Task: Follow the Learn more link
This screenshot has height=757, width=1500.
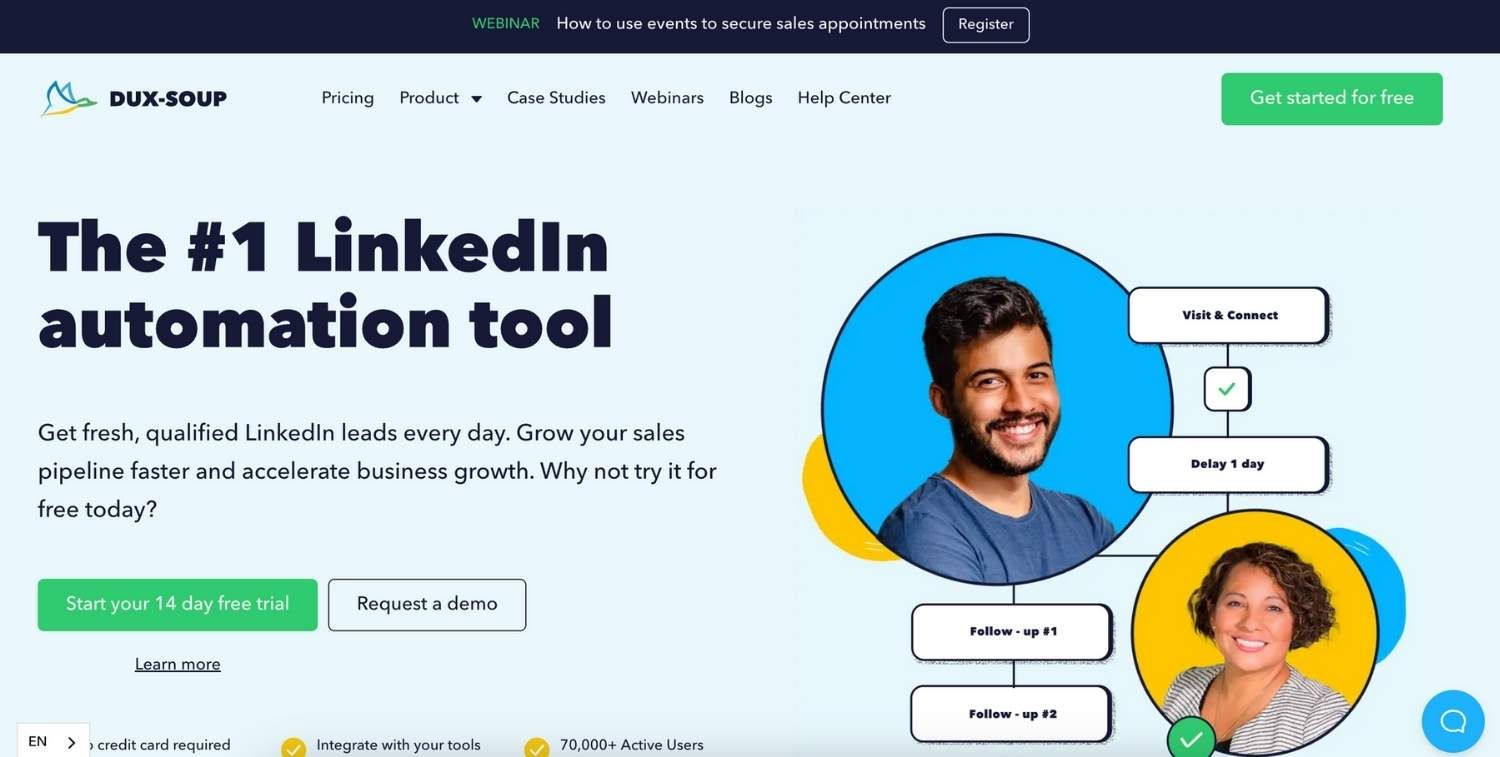Action: [x=178, y=664]
